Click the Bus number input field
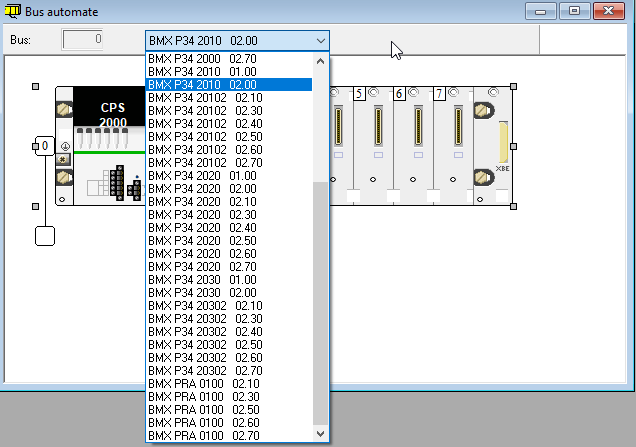This screenshot has height=447, width=636. click(x=83, y=40)
